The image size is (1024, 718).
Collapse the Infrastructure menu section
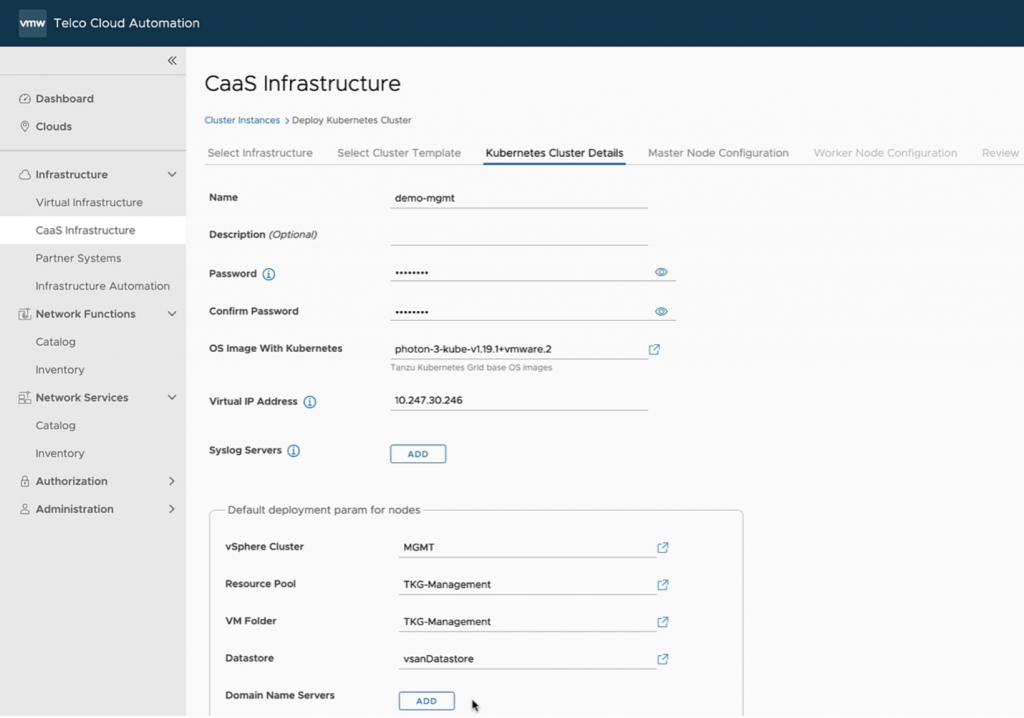pyautogui.click(x=172, y=175)
